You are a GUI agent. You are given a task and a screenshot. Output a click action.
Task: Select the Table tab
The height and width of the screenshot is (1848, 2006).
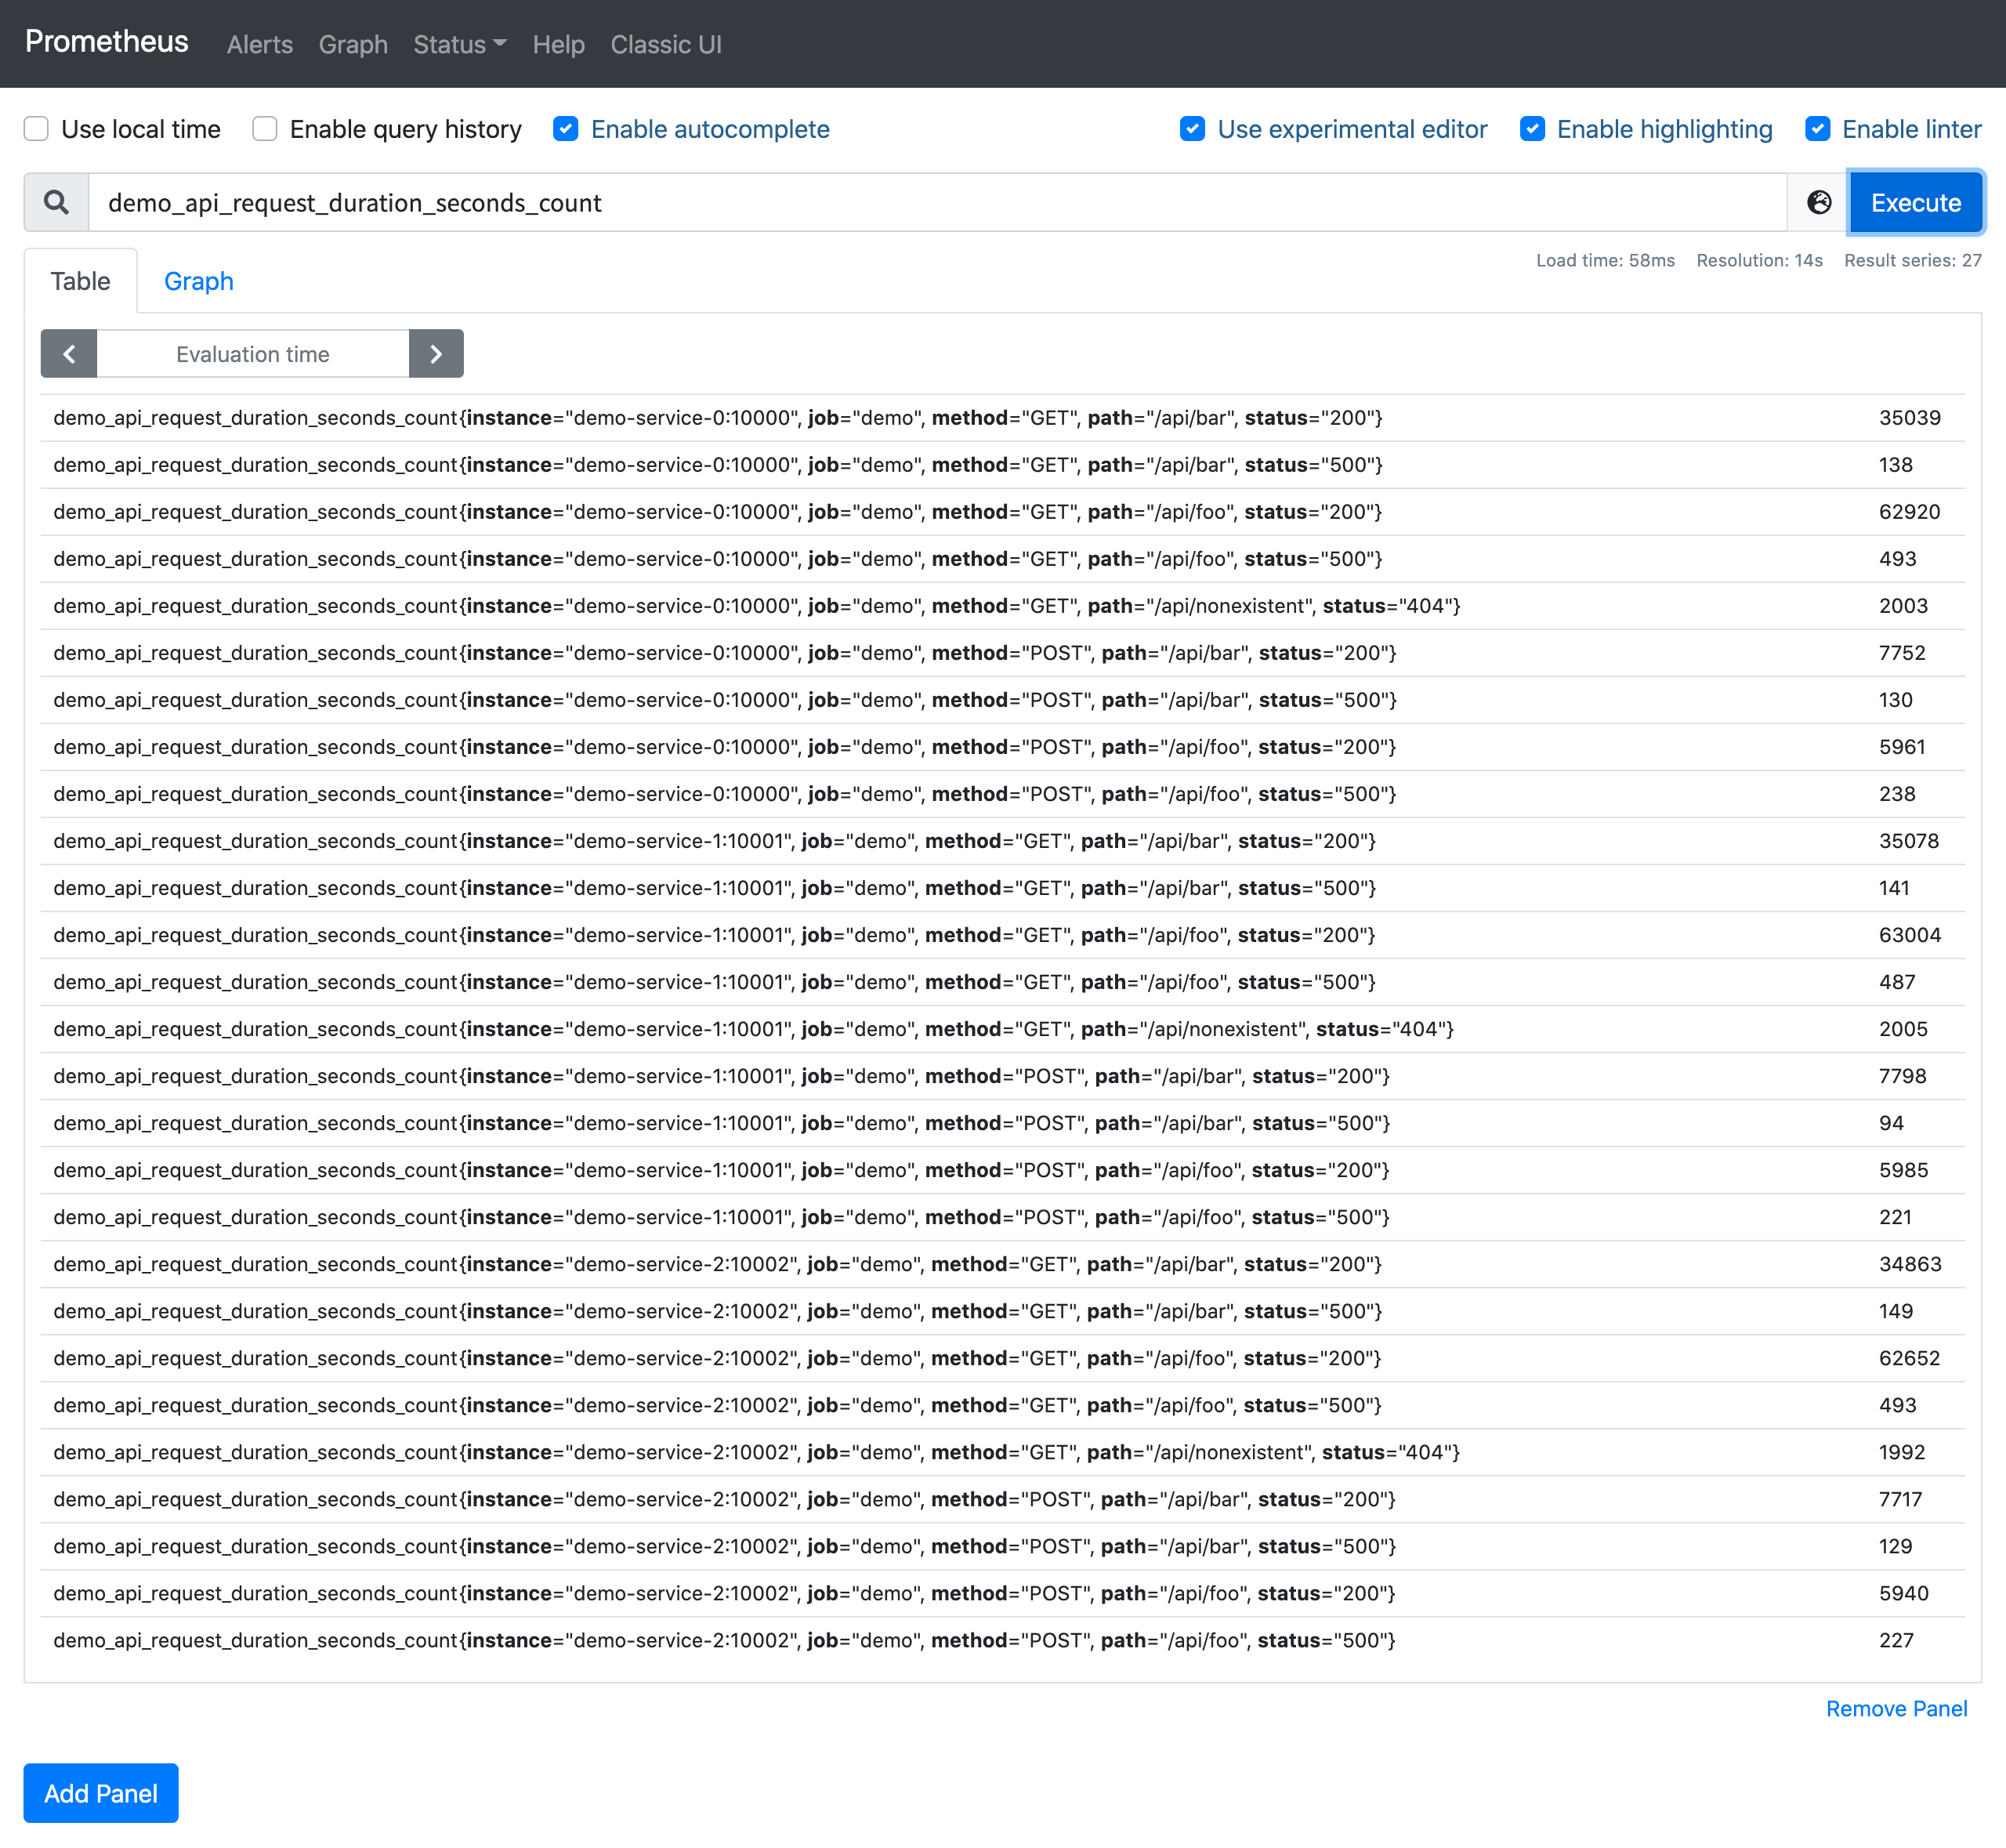point(81,281)
